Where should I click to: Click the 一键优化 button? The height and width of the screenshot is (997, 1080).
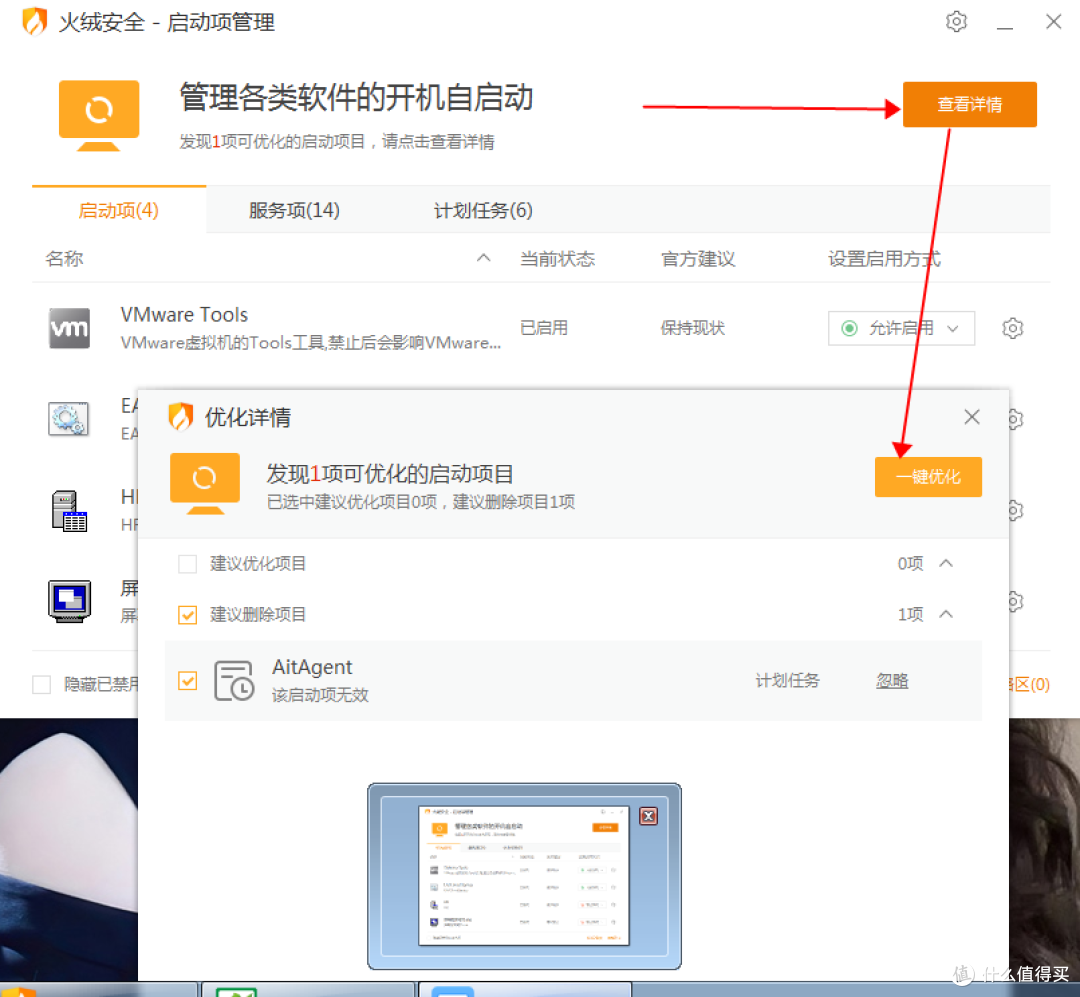point(928,477)
